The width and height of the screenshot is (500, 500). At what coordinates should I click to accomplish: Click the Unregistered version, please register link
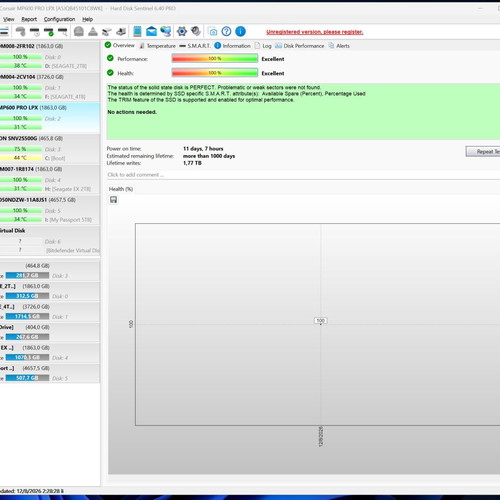point(315,32)
